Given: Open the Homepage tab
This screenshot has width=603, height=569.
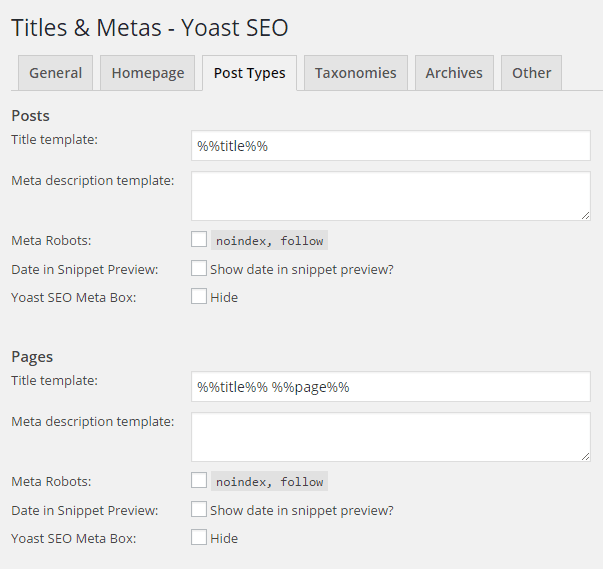Looking at the screenshot, I should pyautogui.click(x=148, y=73).
